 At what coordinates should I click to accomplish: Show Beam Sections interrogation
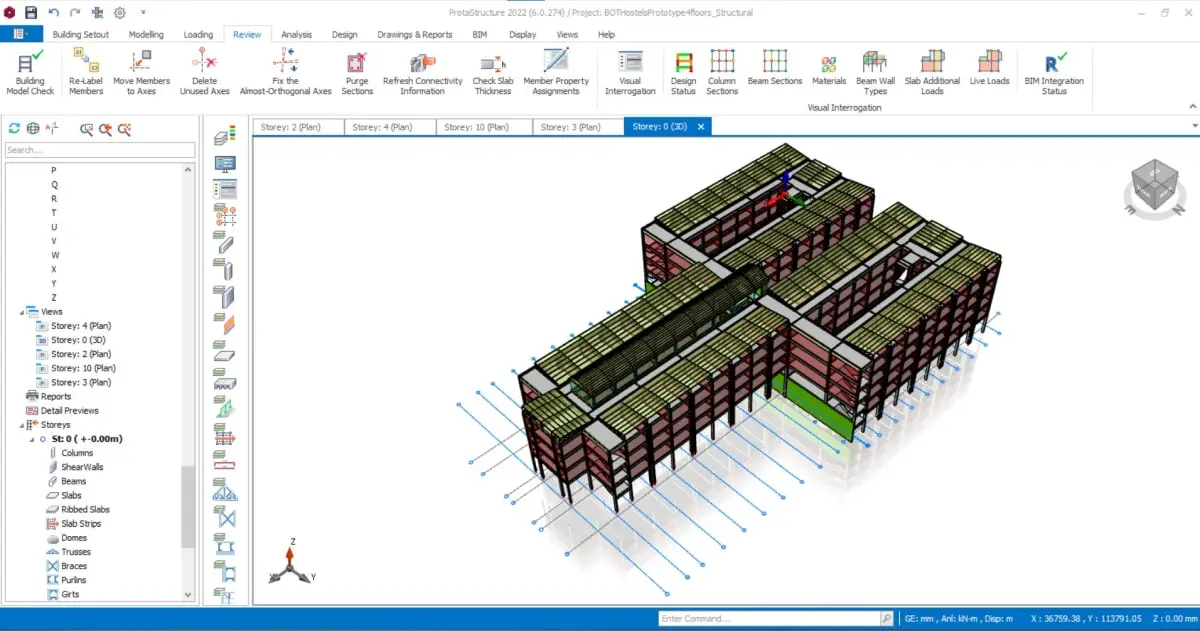pyautogui.click(x=775, y=68)
